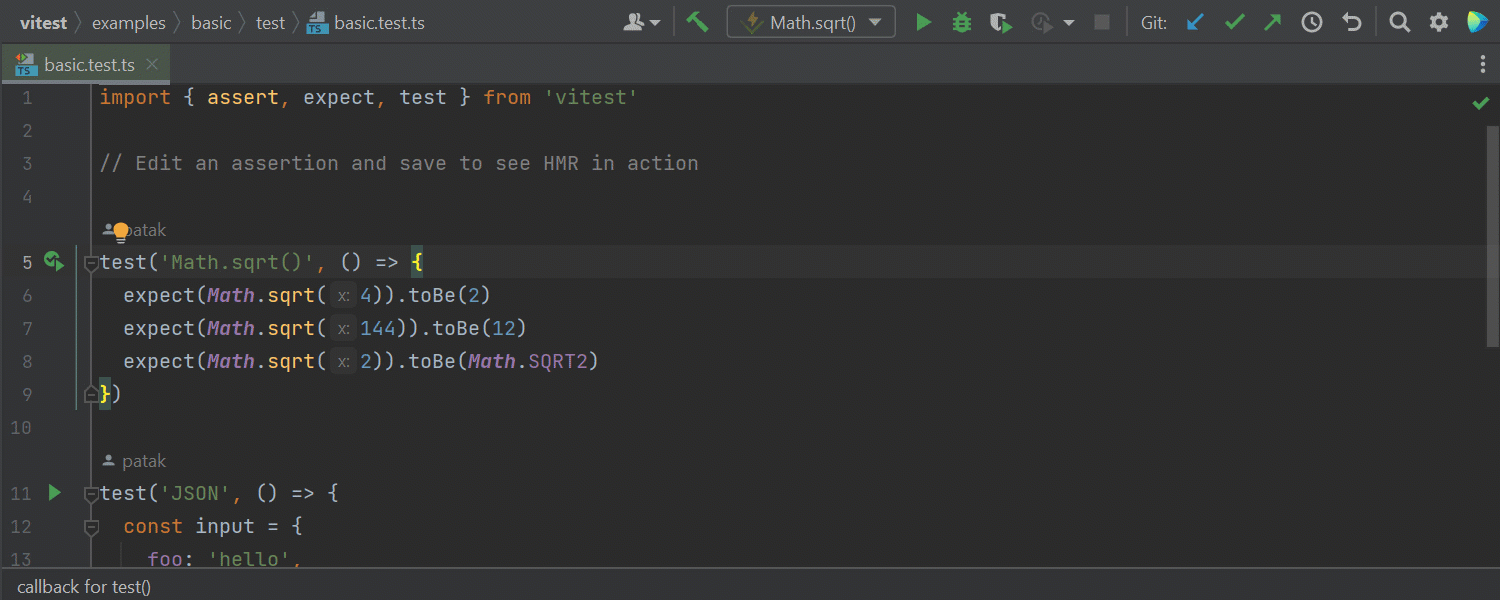This screenshot has width=1500, height=600.
Task: Show Git history with the clock icon
Action: (x=1312, y=22)
